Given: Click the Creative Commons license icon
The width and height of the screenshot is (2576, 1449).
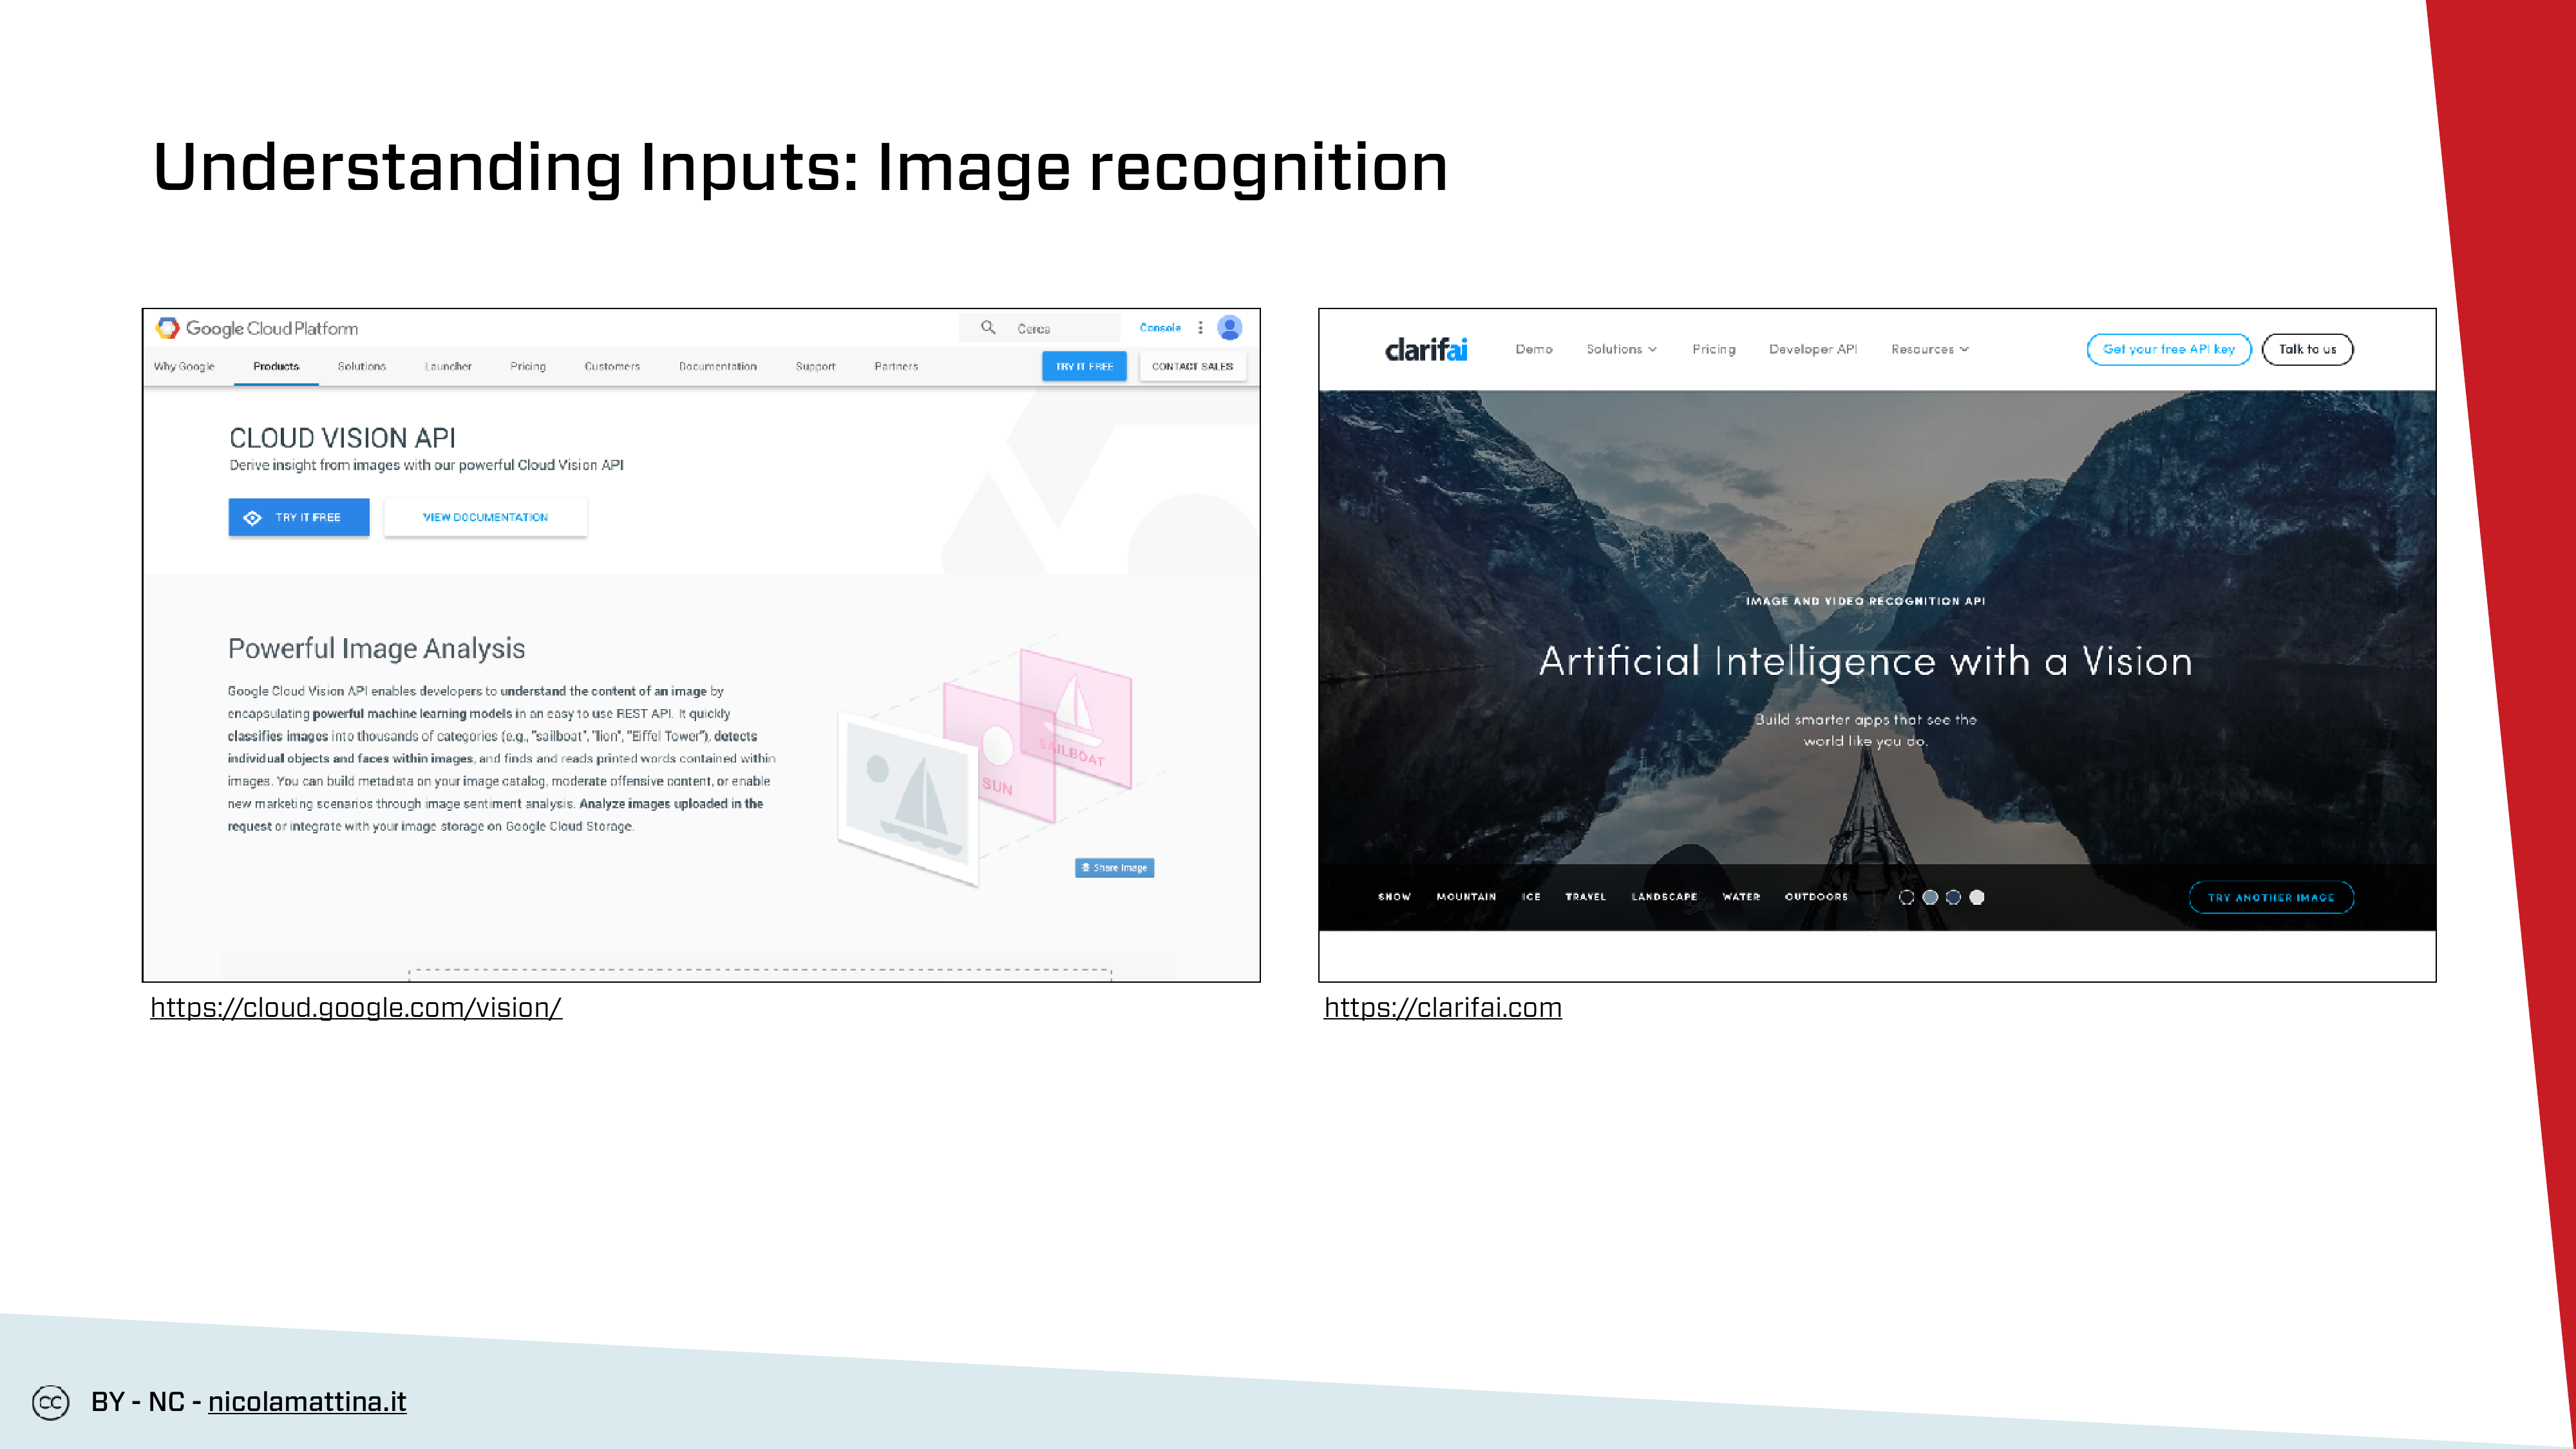Looking at the screenshot, I should coord(50,1402).
